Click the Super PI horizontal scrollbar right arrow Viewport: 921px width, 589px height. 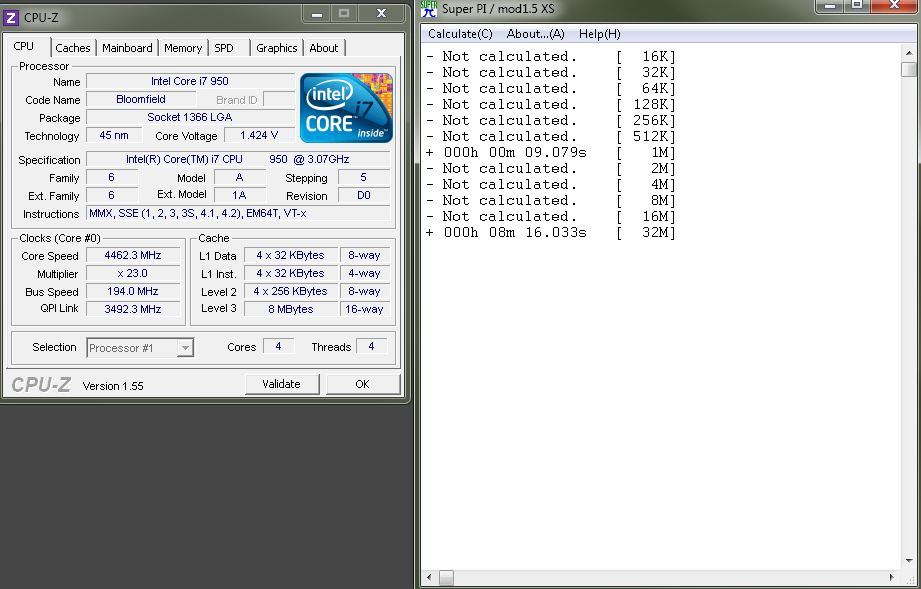(891, 577)
